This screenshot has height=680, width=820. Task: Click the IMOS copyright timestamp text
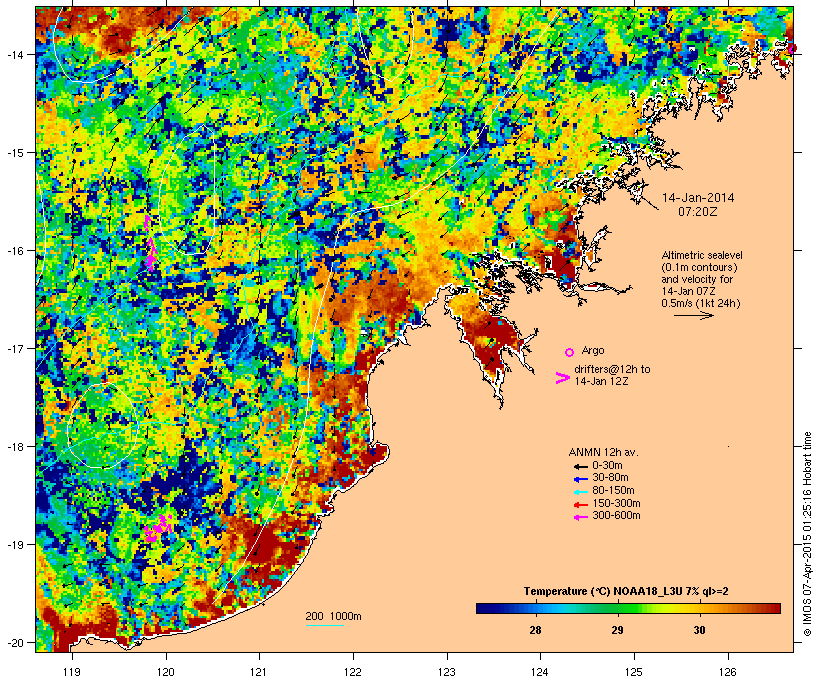(807, 534)
